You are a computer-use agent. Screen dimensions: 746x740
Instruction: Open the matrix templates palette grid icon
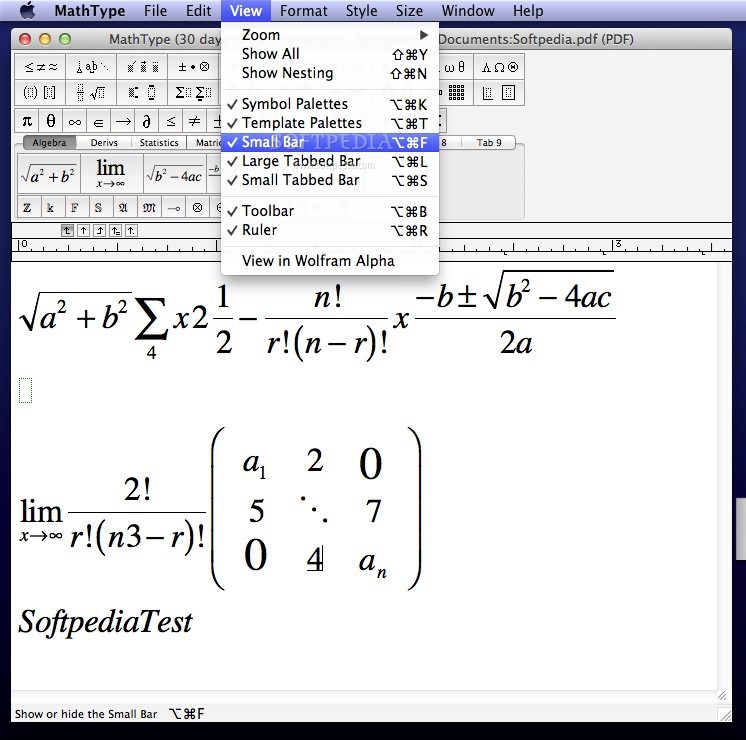coord(456,92)
